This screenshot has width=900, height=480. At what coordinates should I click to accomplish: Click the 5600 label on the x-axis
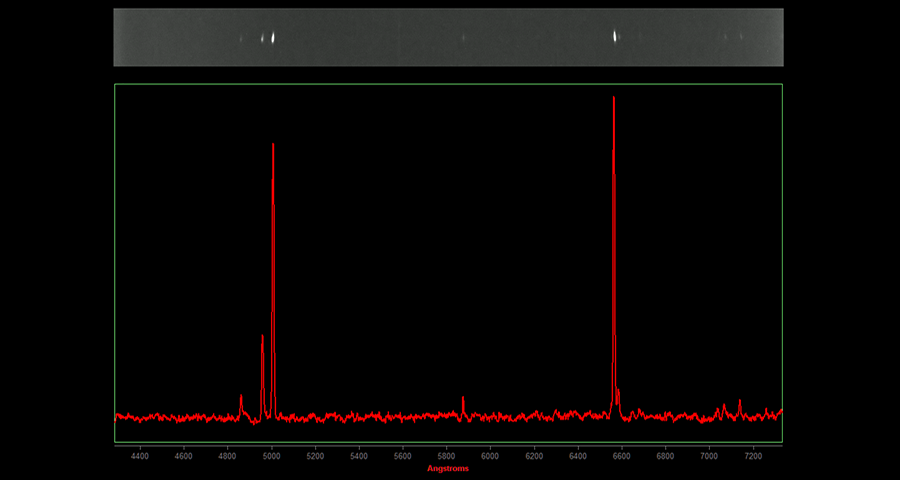click(x=403, y=456)
